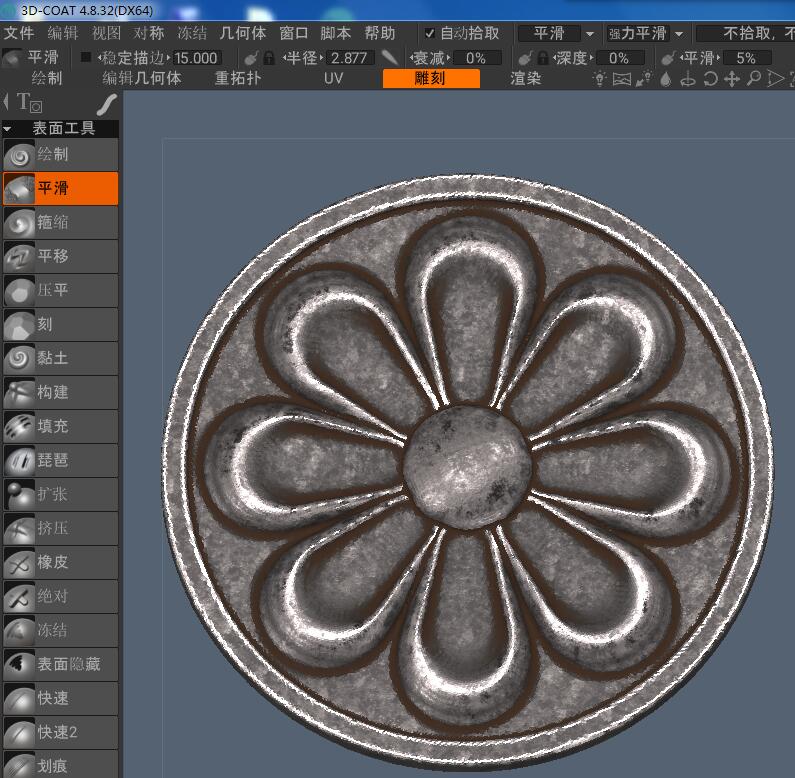
Task: Select the 琵琶 sculpt tool
Action: 60,460
